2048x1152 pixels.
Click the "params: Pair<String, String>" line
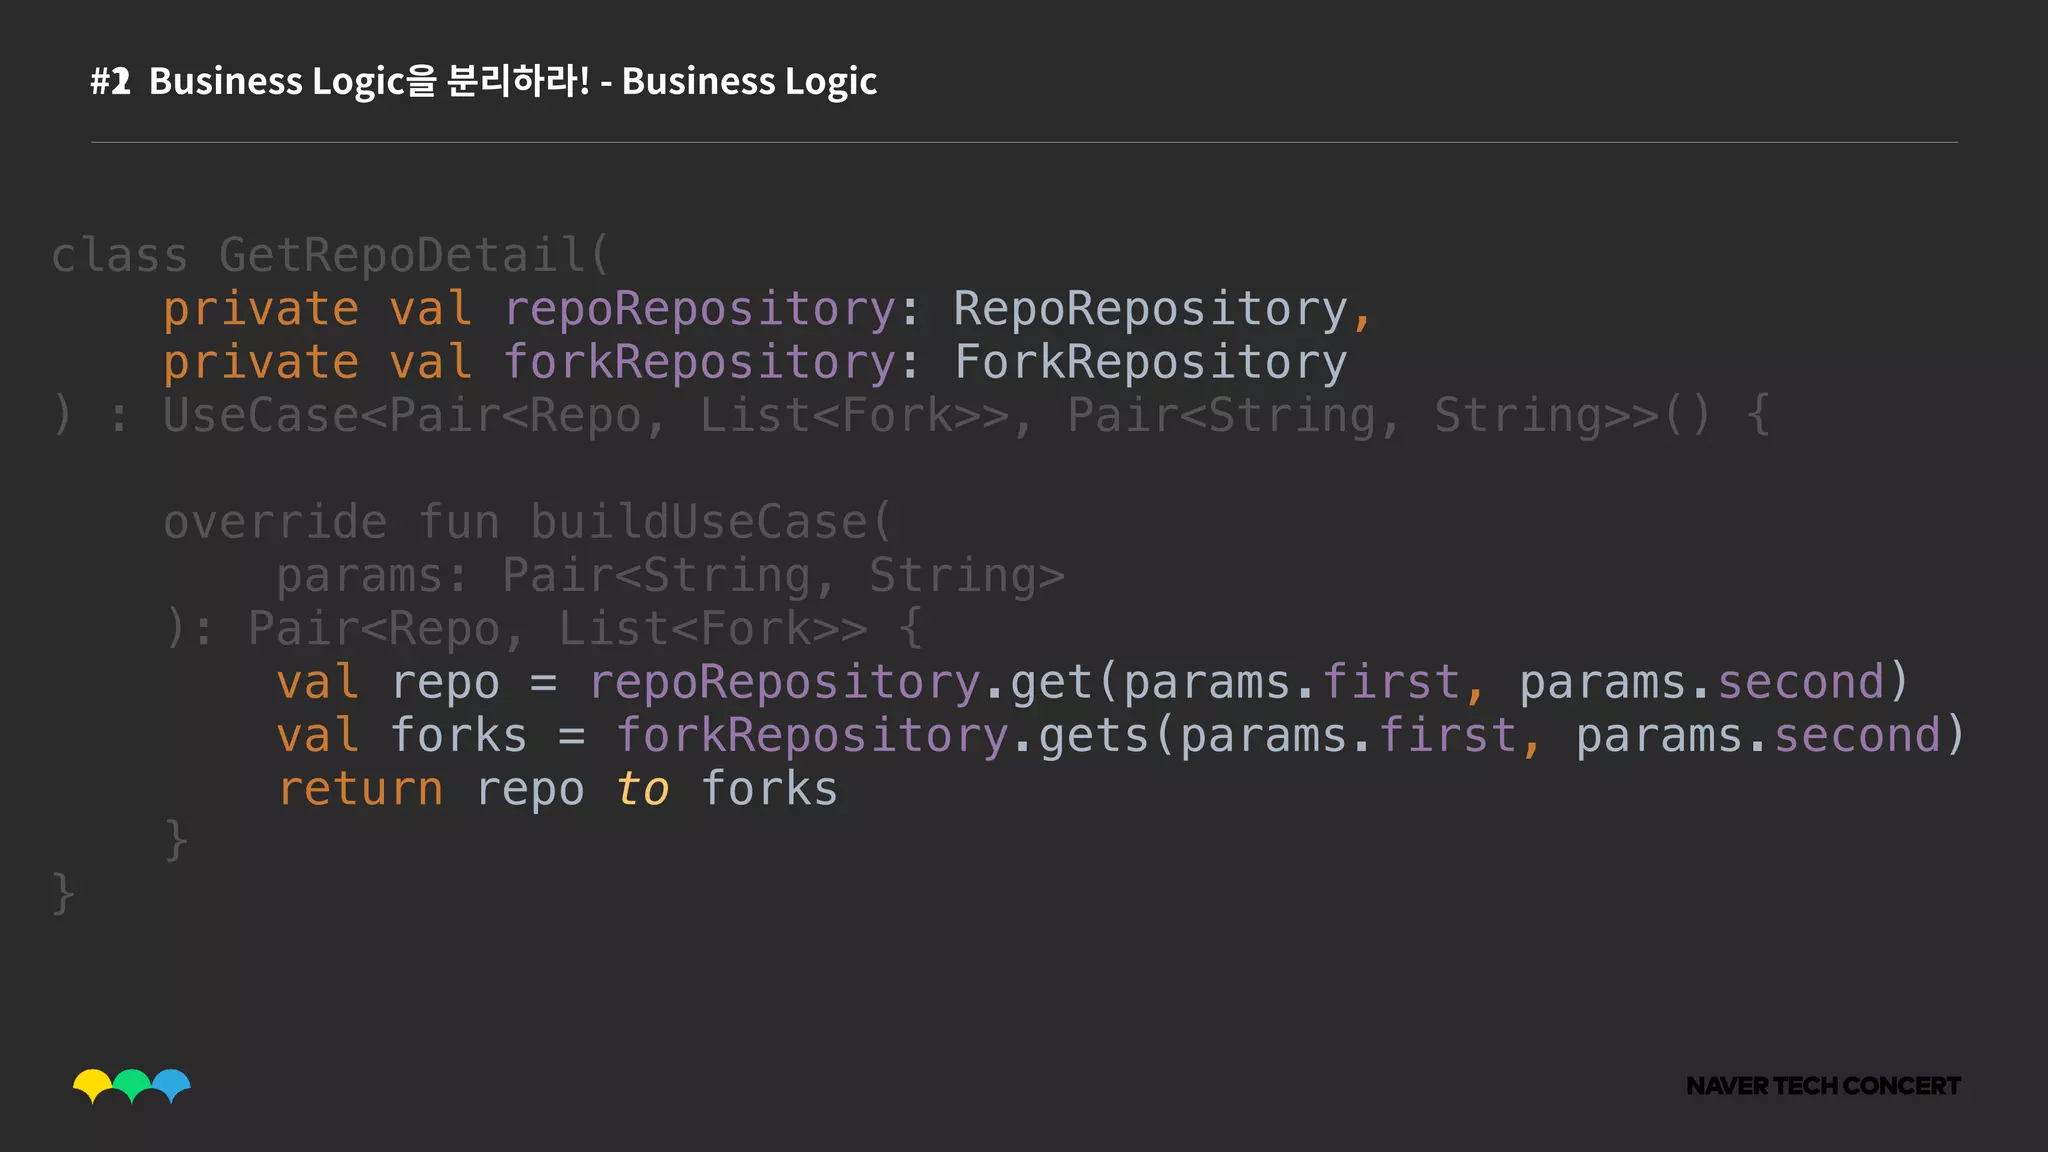tap(670, 576)
